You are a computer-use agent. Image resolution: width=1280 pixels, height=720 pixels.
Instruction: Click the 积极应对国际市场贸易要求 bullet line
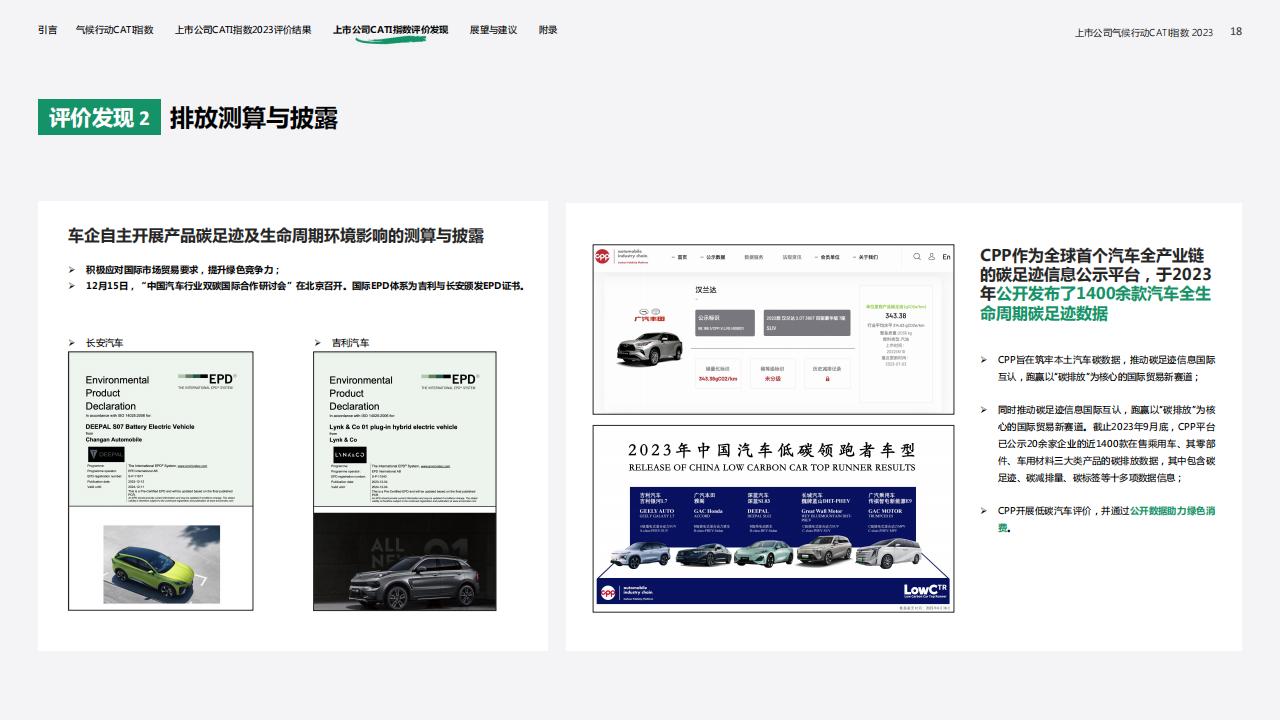pyautogui.click(x=182, y=270)
